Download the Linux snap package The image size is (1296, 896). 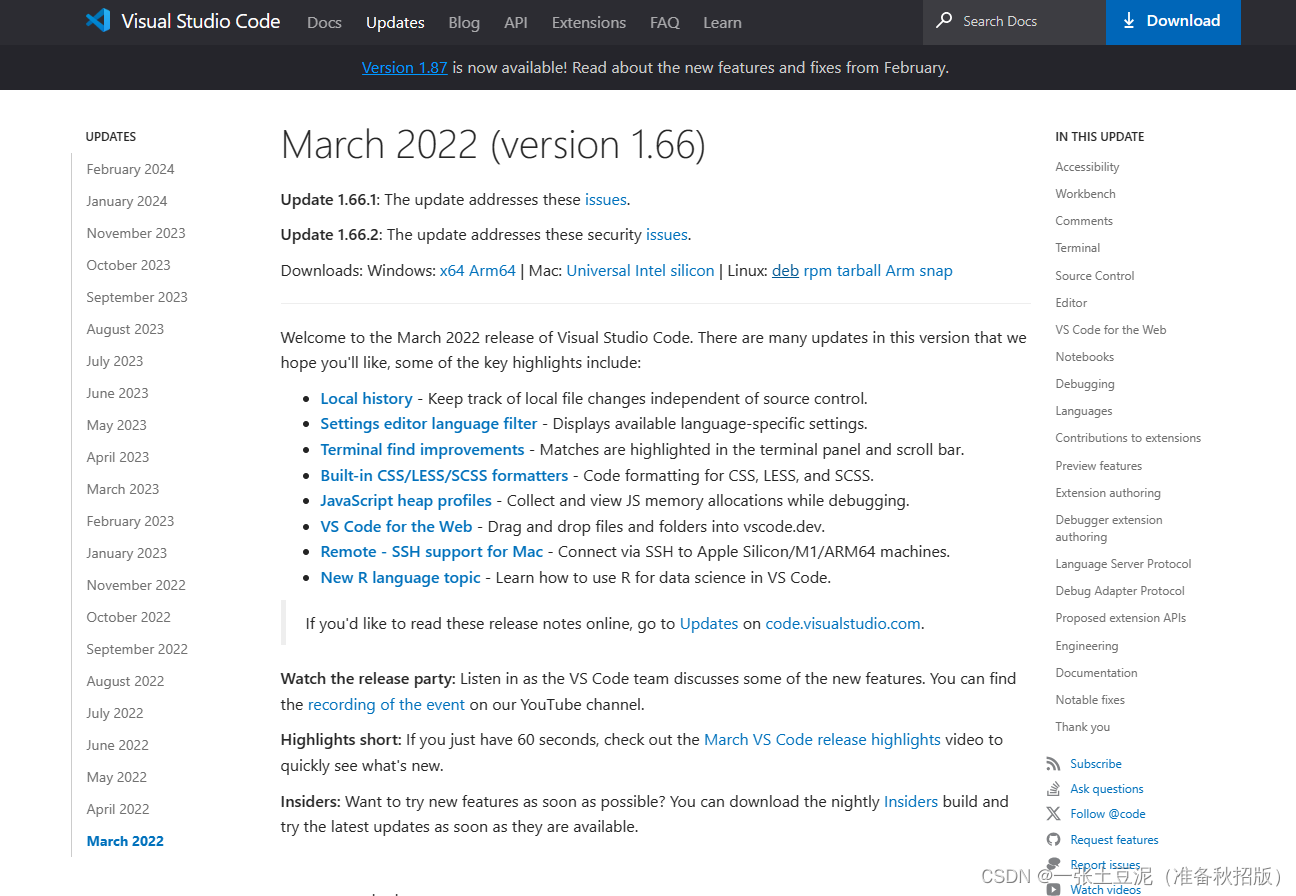[x=936, y=271]
